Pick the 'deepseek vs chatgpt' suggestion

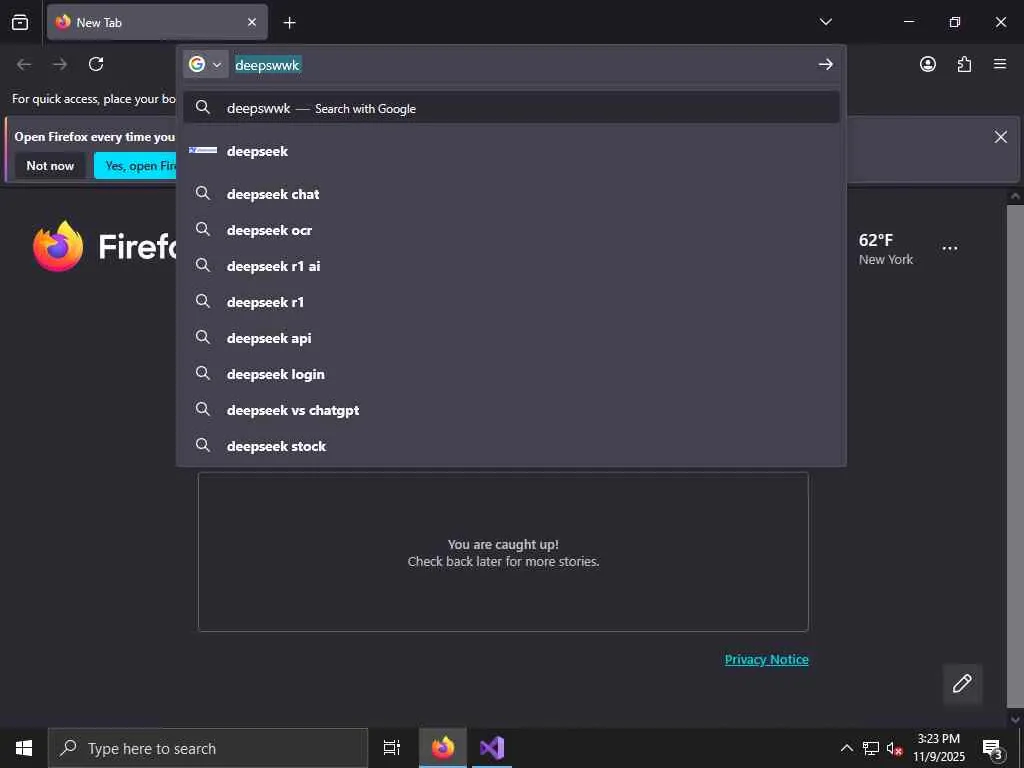point(511,409)
